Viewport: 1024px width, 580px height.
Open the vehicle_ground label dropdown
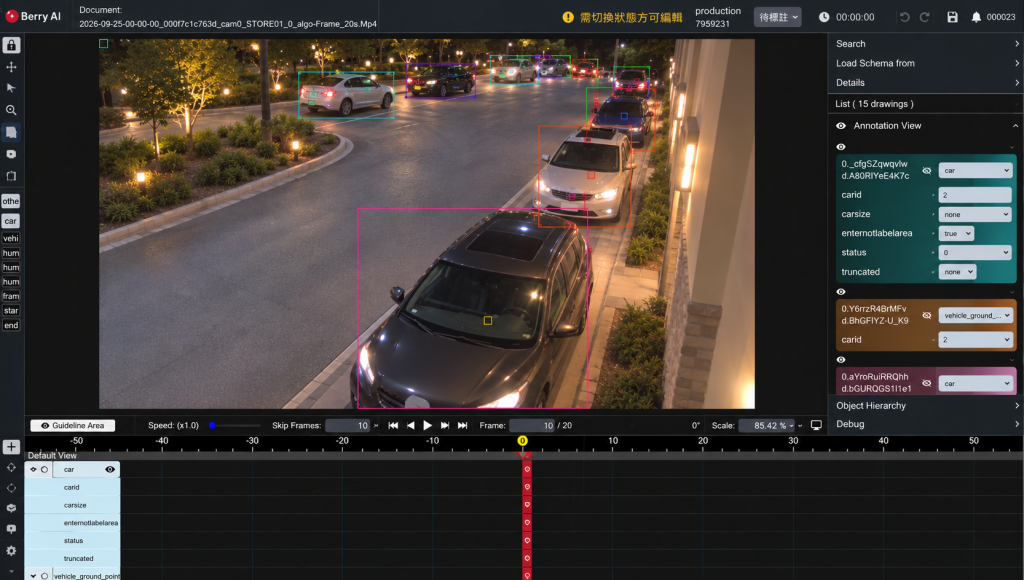(975, 315)
